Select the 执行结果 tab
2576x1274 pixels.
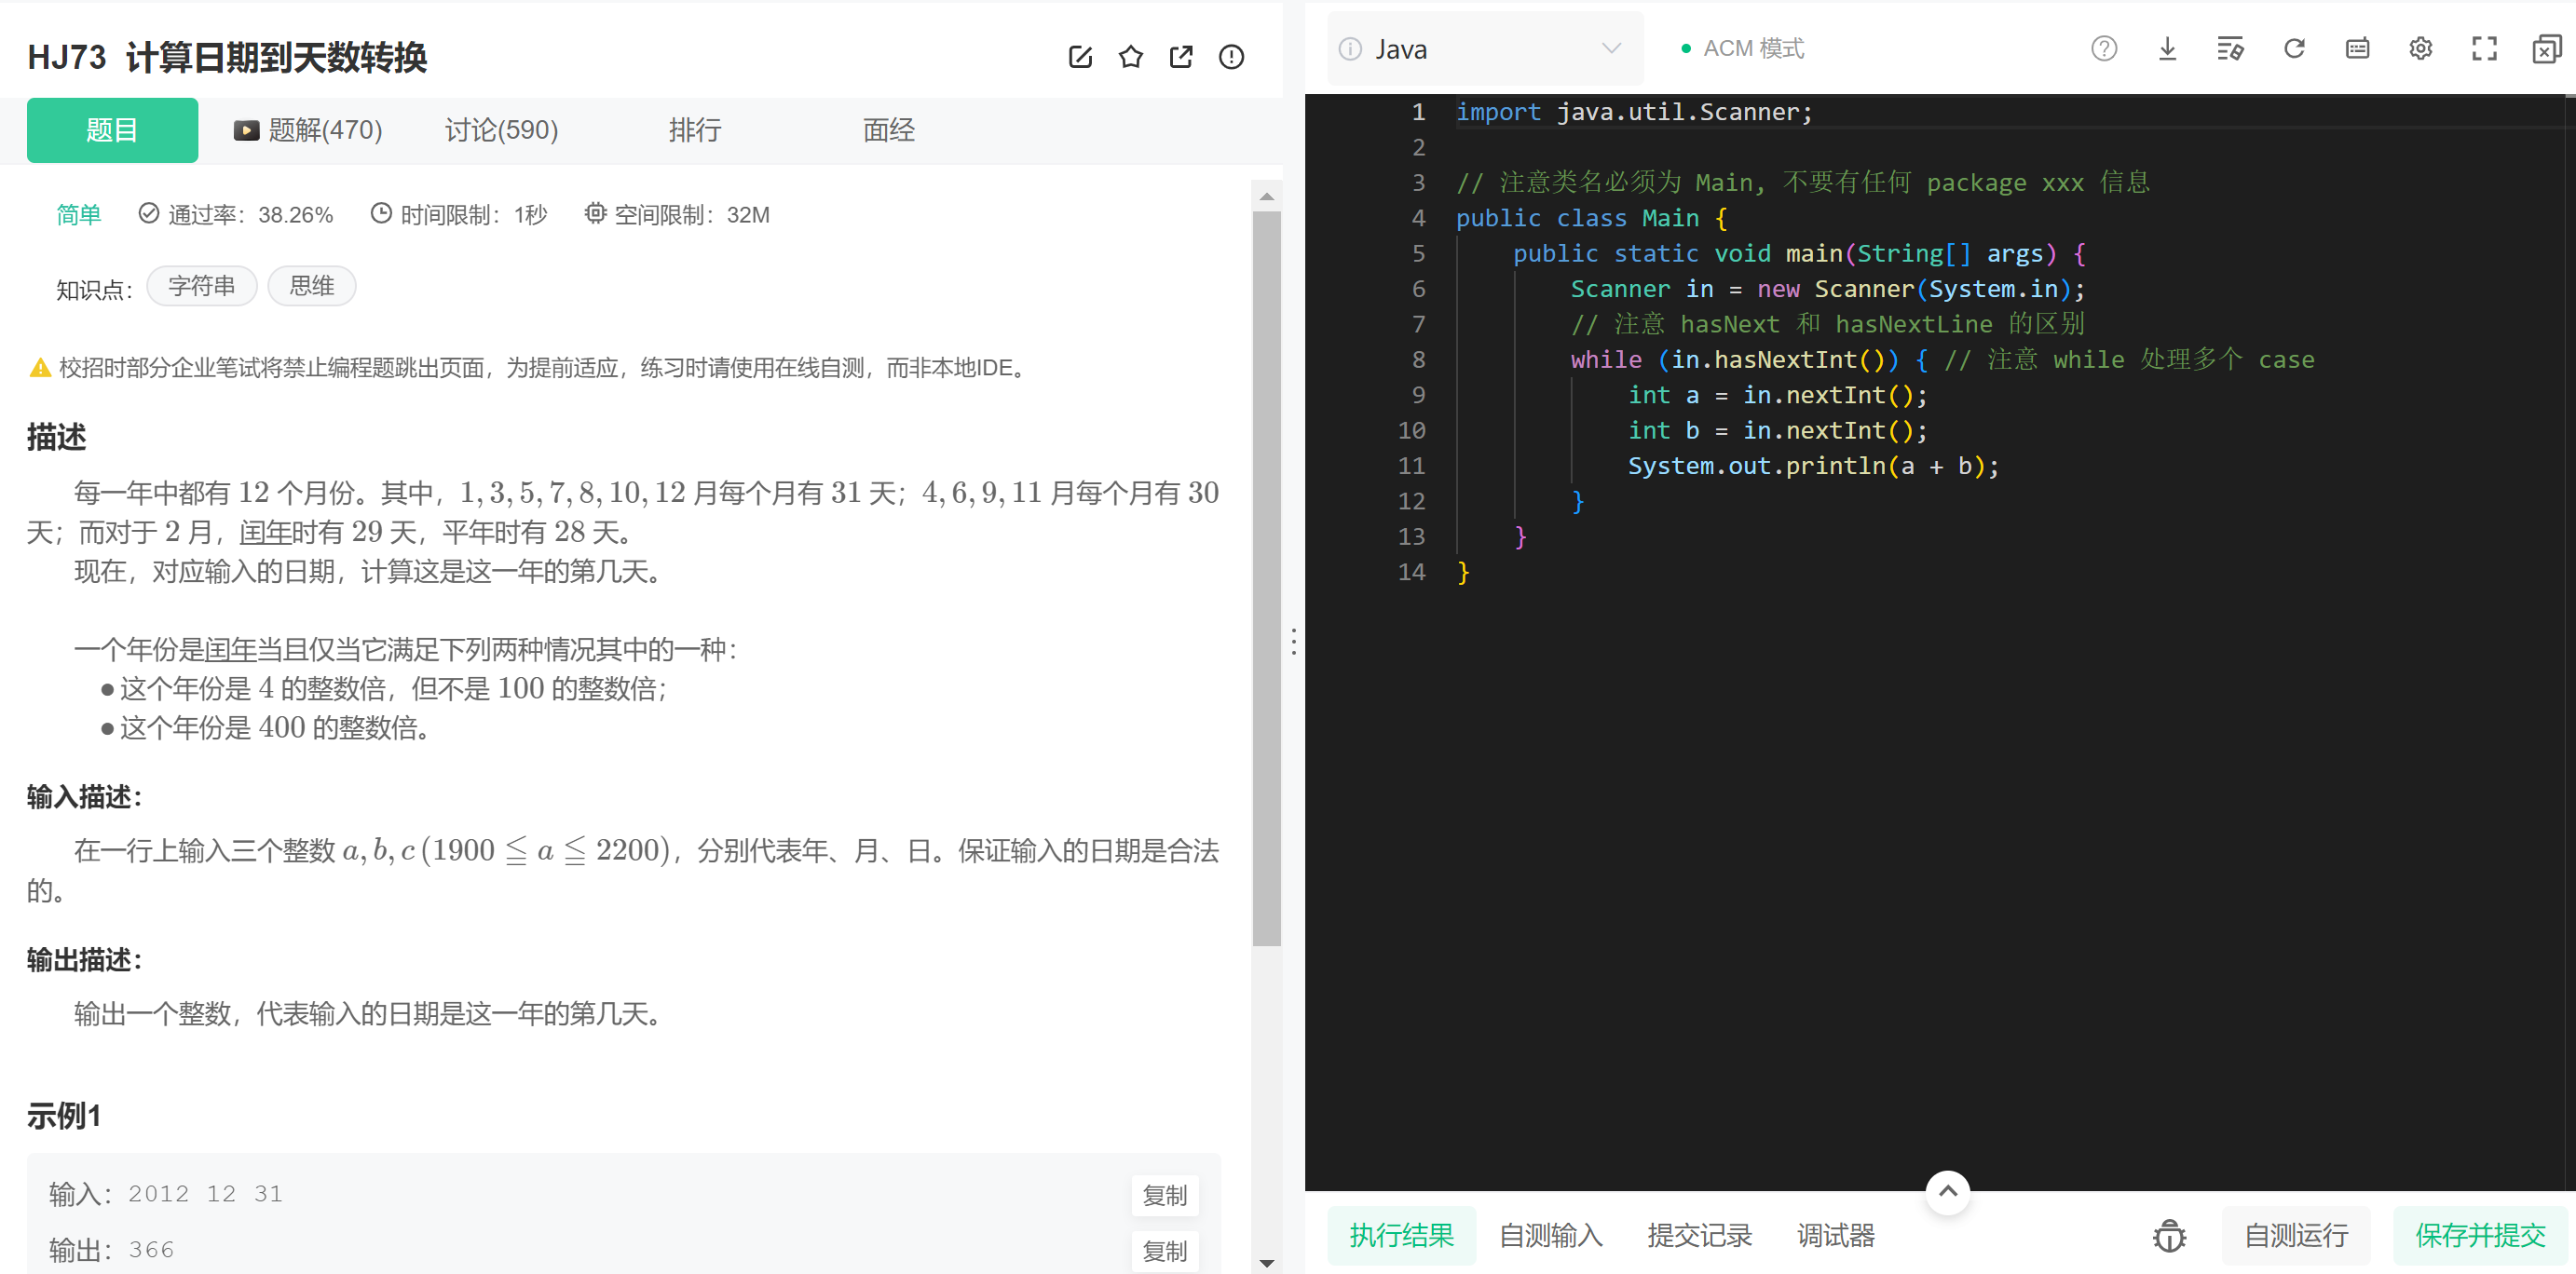click(x=1401, y=1236)
